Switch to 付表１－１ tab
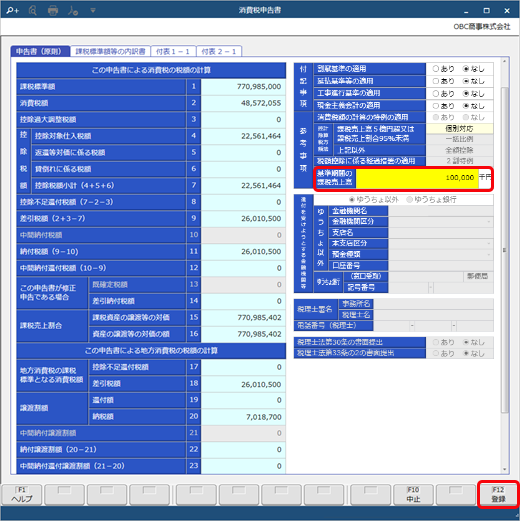 tap(173, 51)
